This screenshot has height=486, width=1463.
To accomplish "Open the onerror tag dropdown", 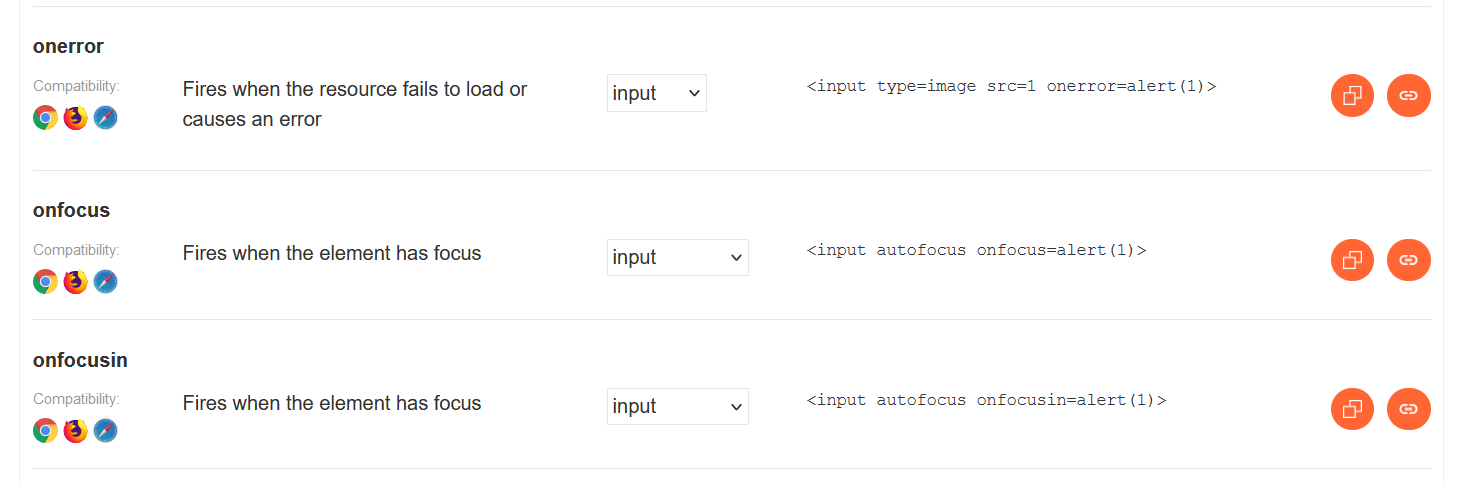I will pos(656,93).
